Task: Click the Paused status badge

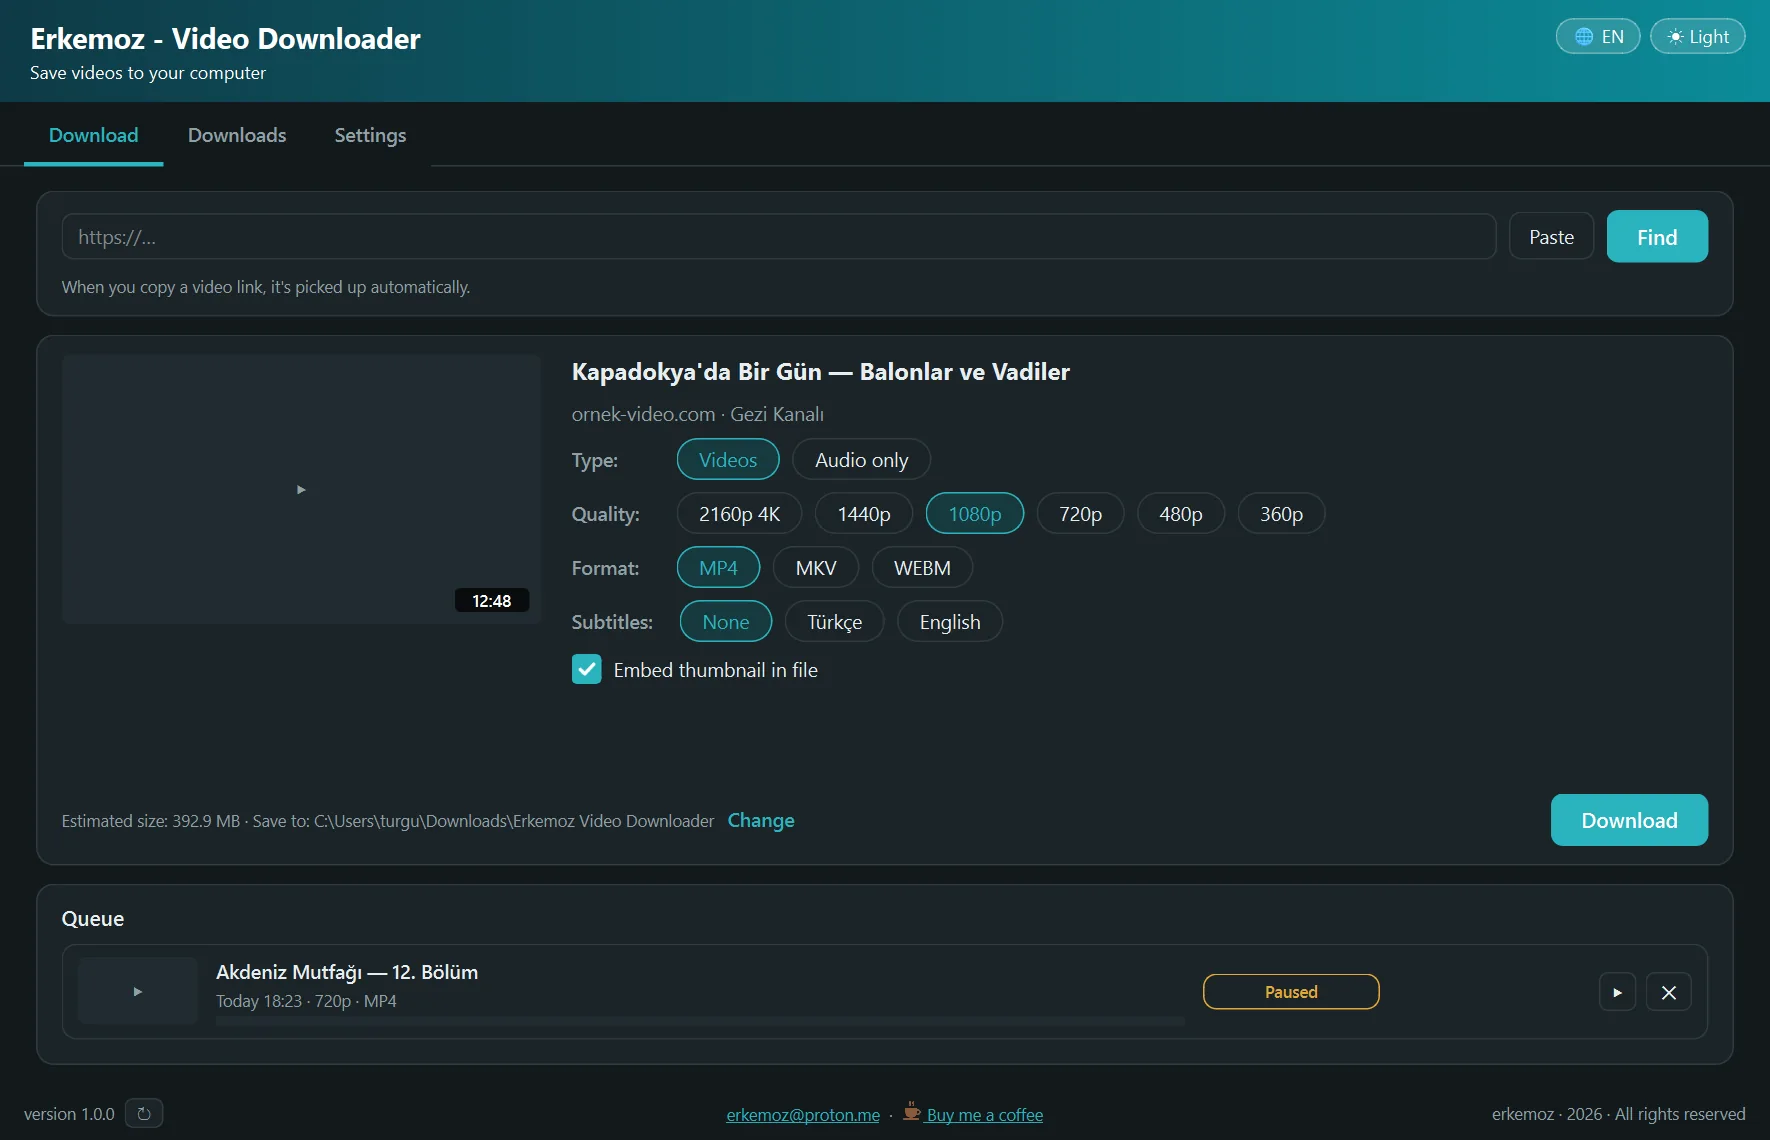Action: pos(1291,992)
